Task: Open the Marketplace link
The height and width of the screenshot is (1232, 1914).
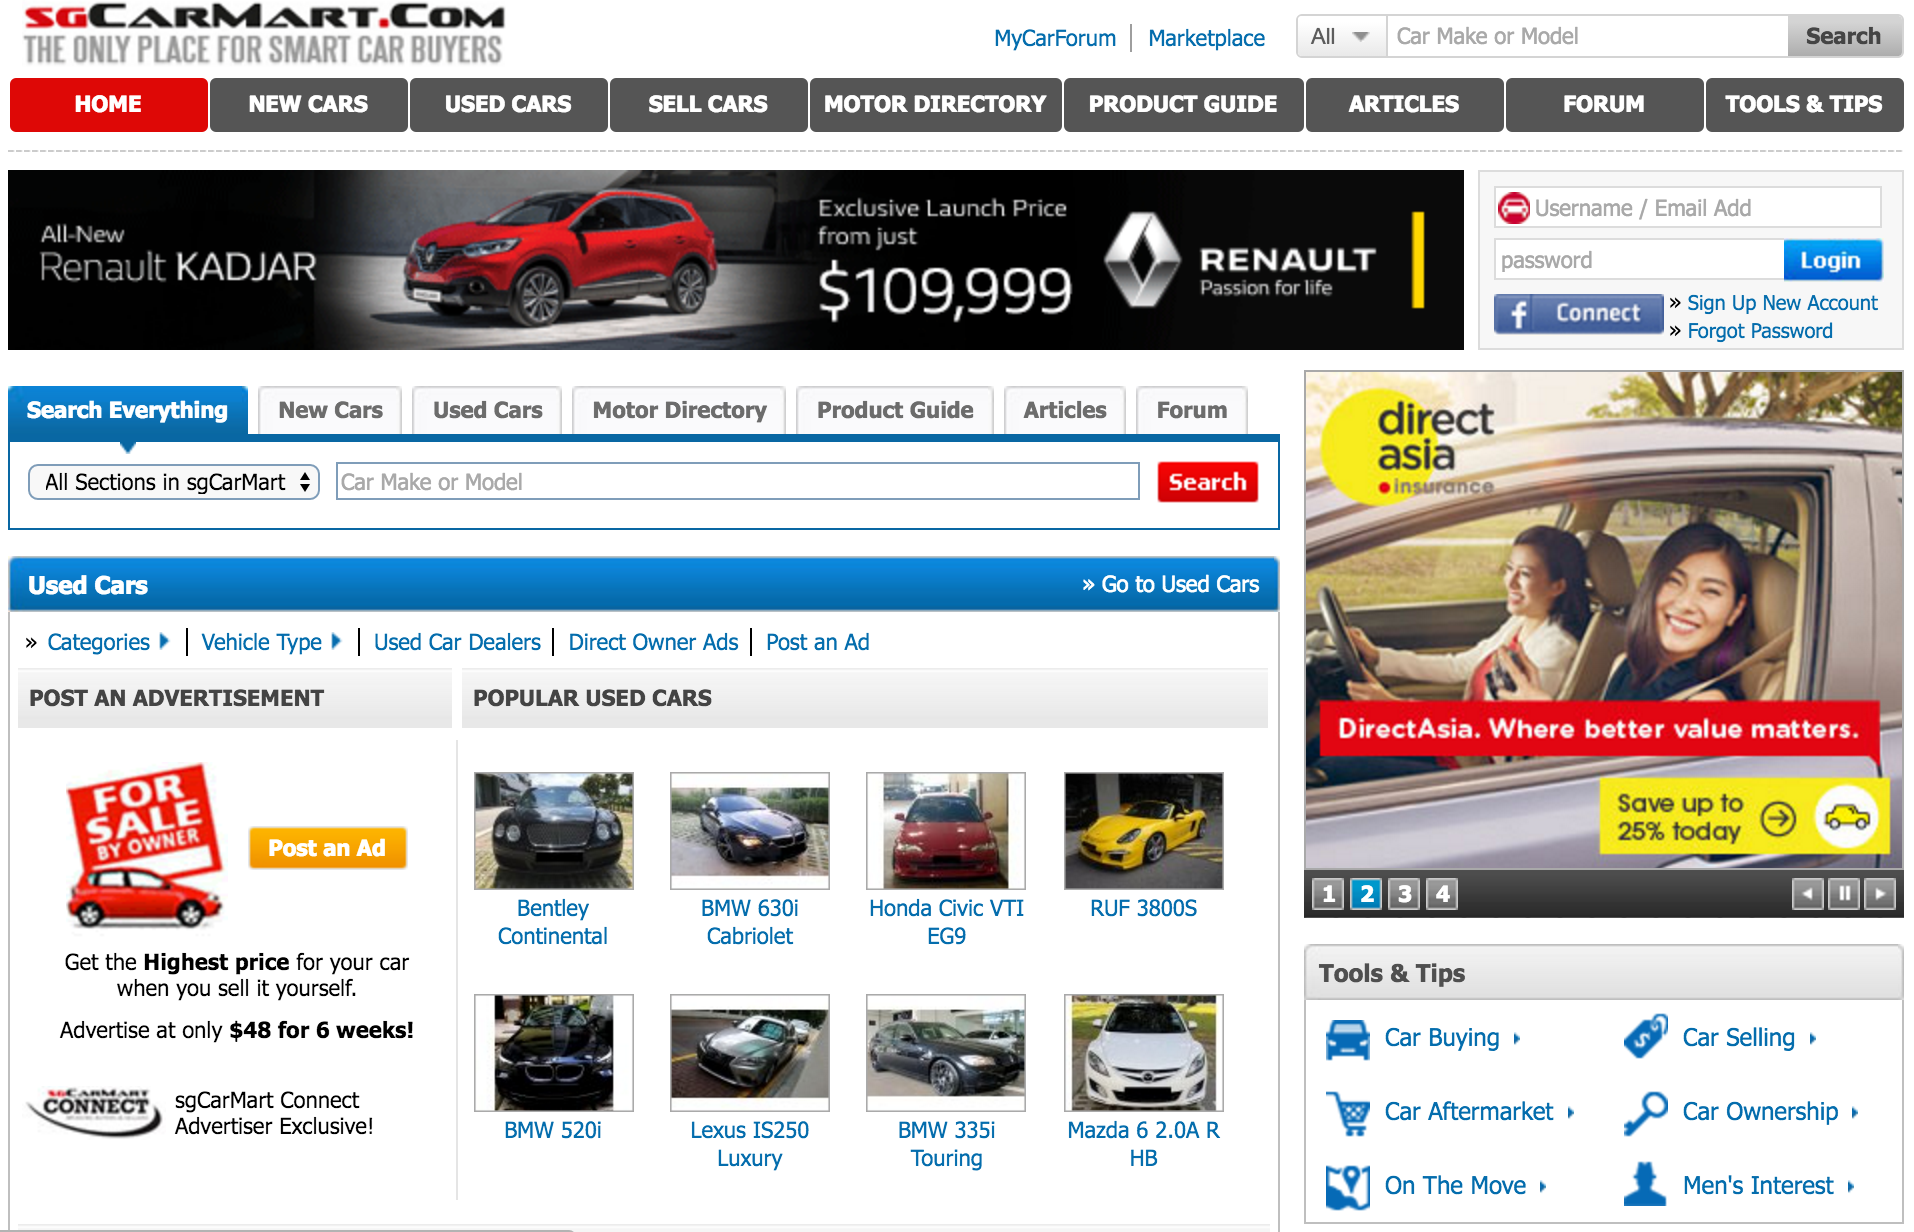Action: 1207,38
